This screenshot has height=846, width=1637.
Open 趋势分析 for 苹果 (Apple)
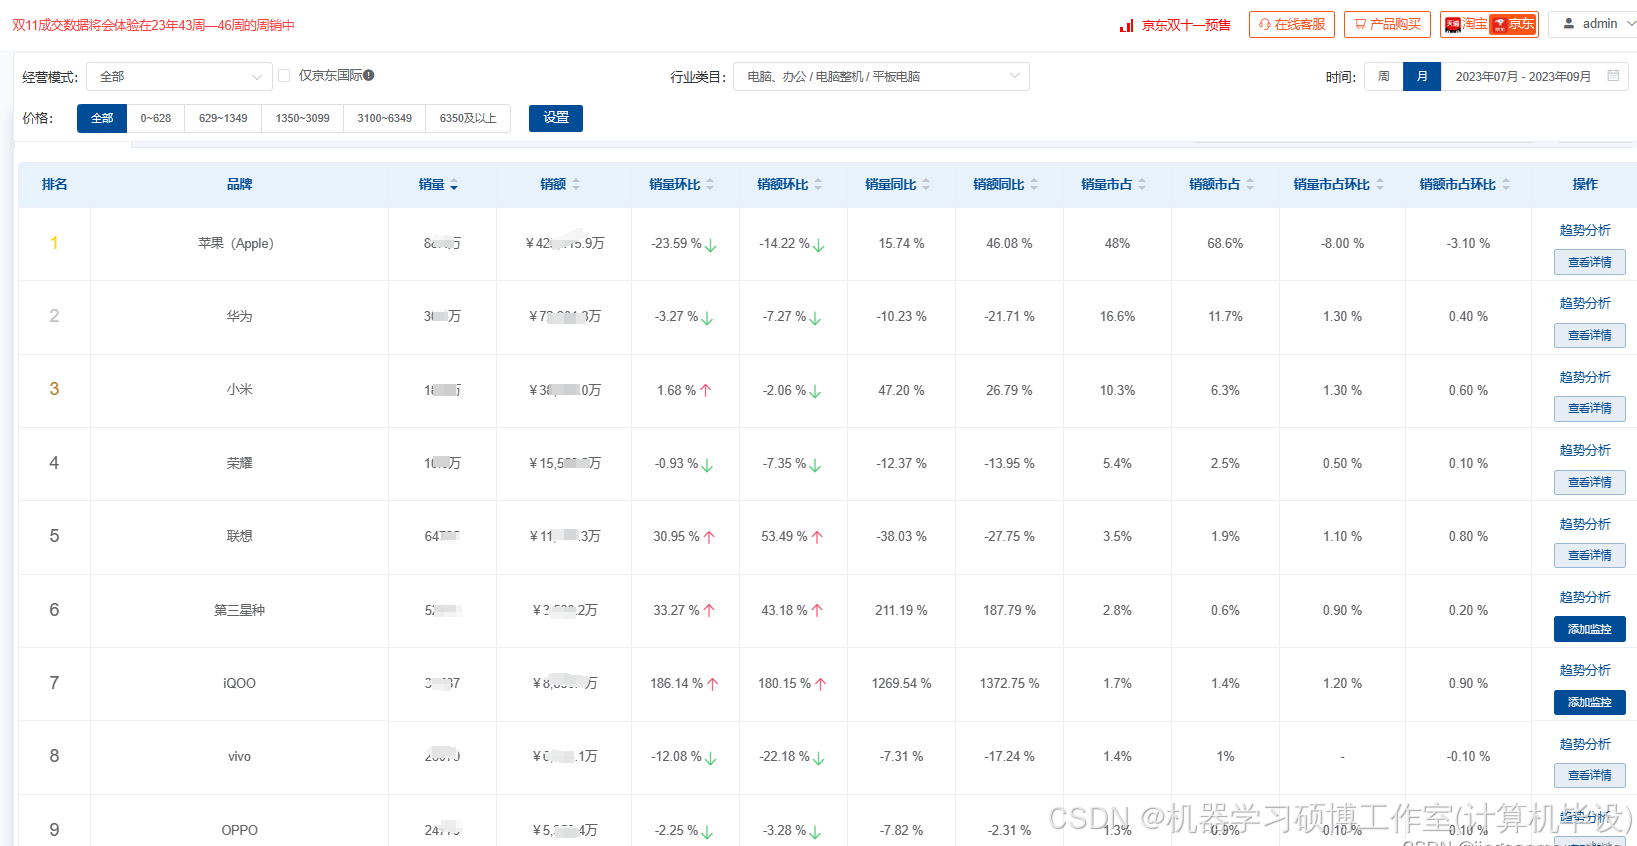tap(1585, 230)
